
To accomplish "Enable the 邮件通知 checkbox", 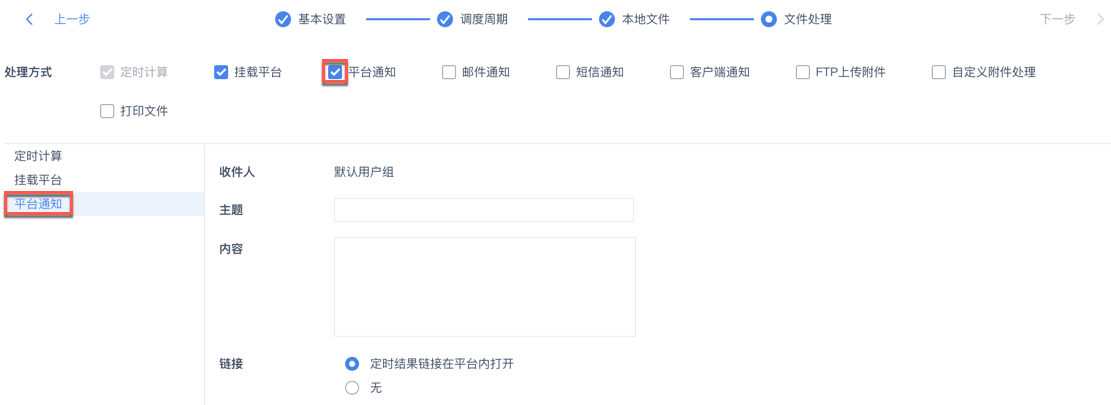I will coord(449,72).
